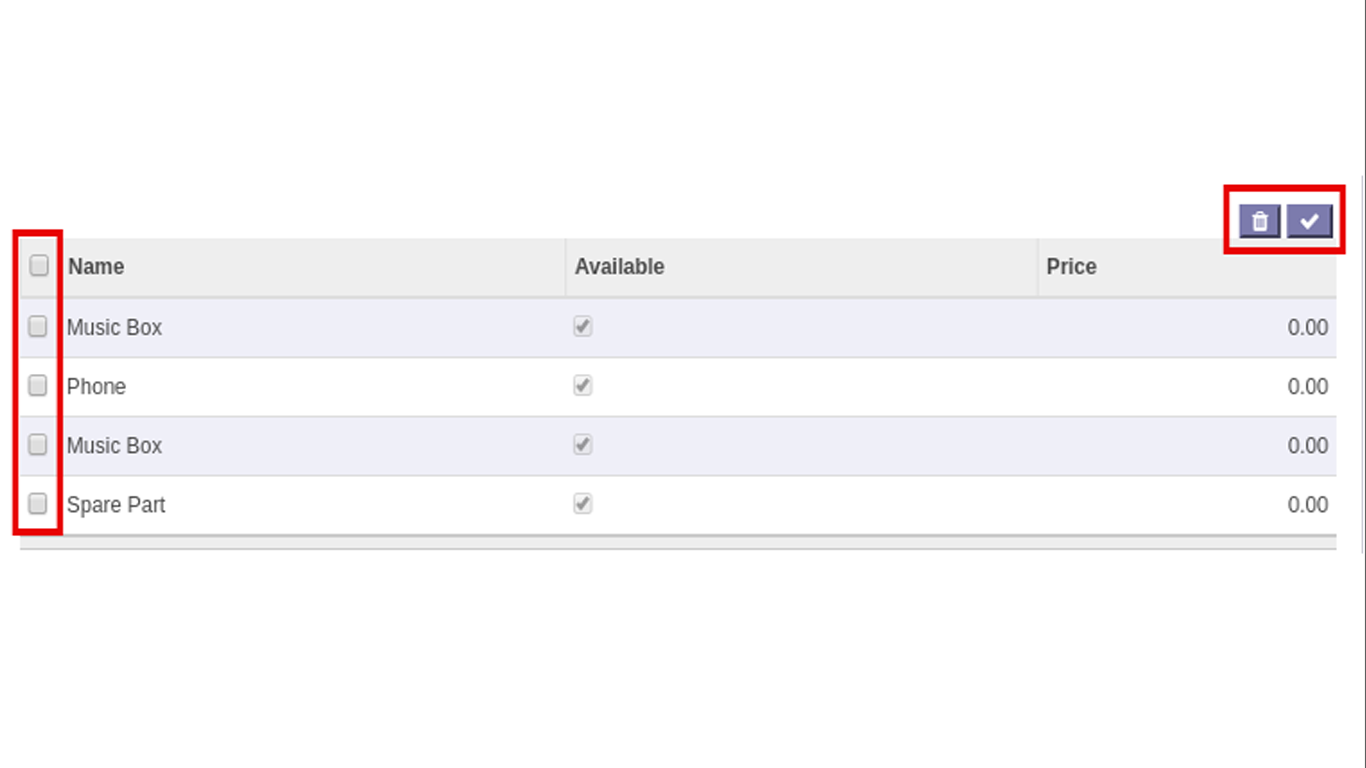Toggle Available checkbox in Music Box row above Spare Part
1366x768 pixels.
point(583,444)
